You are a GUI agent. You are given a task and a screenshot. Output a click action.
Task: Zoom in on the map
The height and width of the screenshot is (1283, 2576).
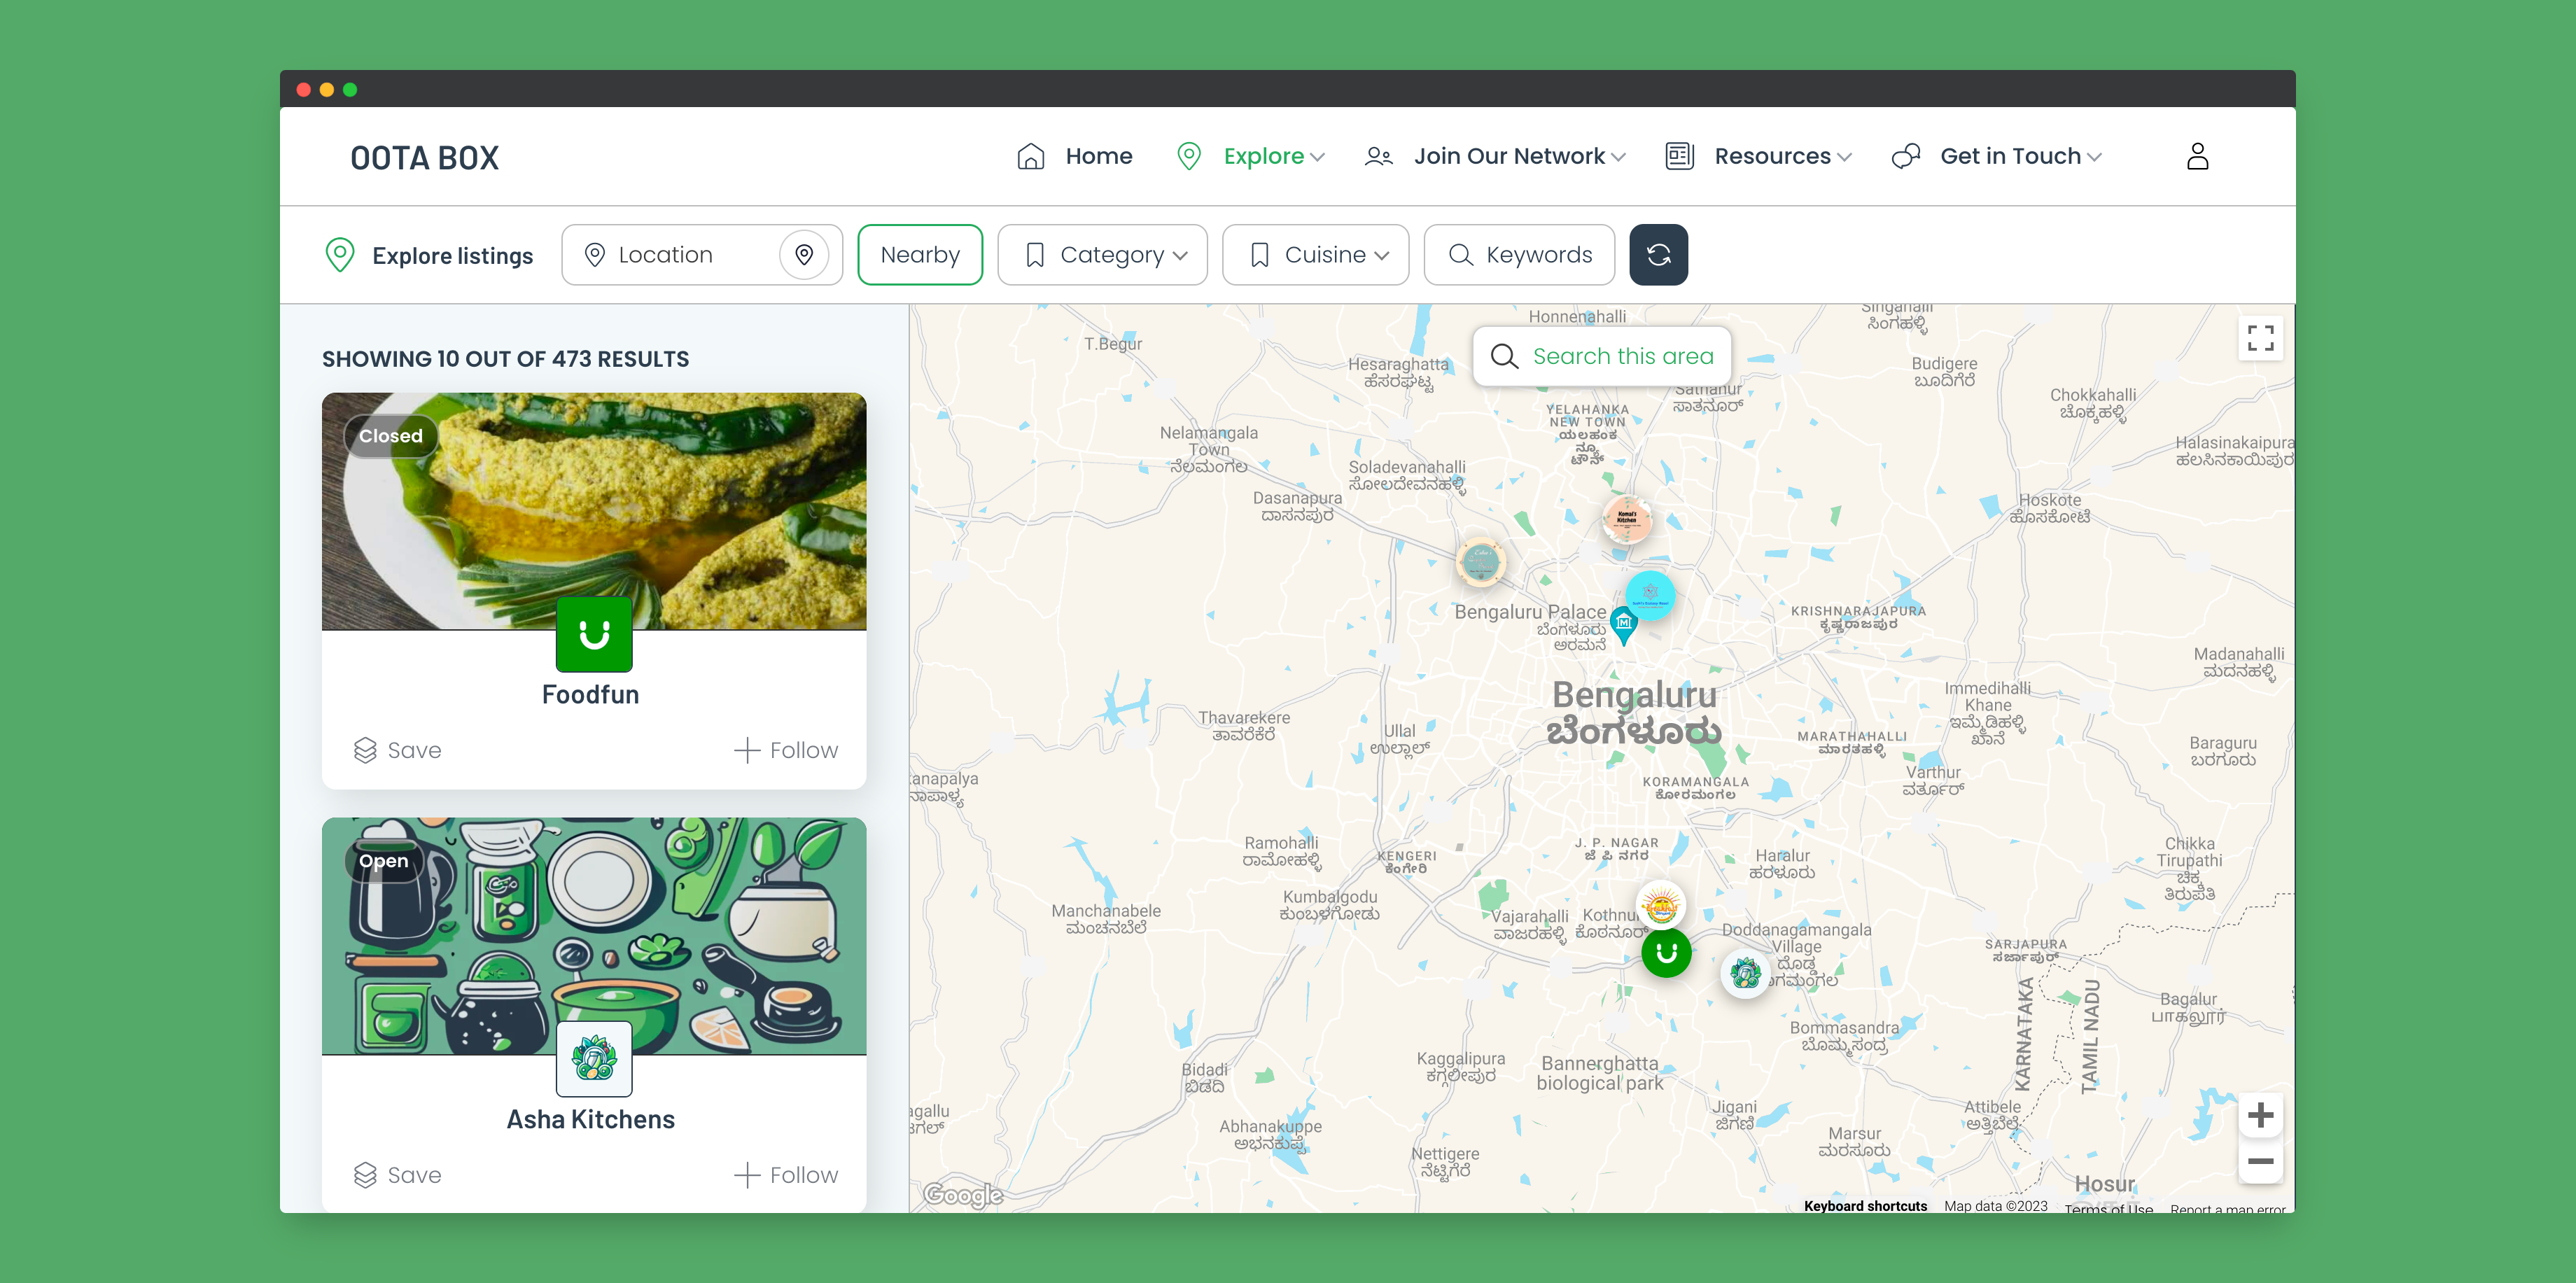pyautogui.click(x=2260, y=1115)
